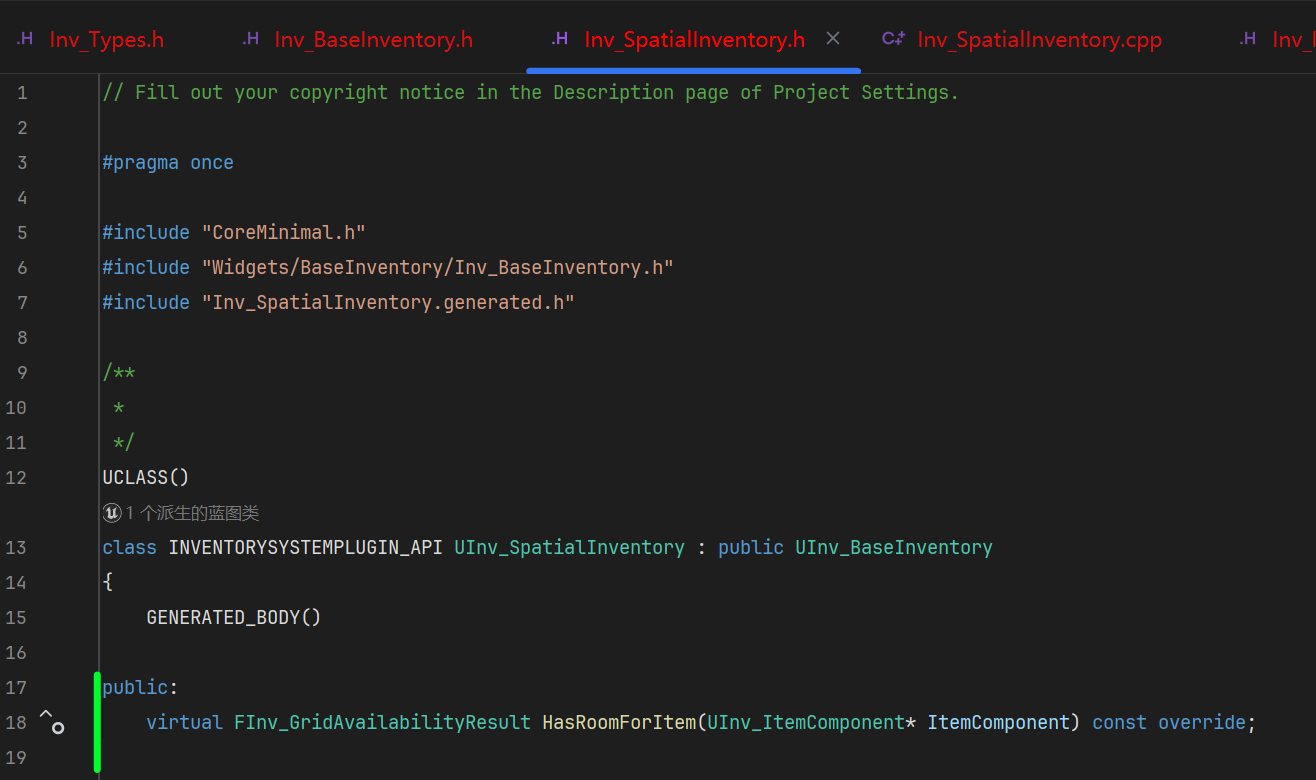This screenshot has height=780, width=1316.
Task: Click the #pragma once directive
Action: click(x=168, y=162)
